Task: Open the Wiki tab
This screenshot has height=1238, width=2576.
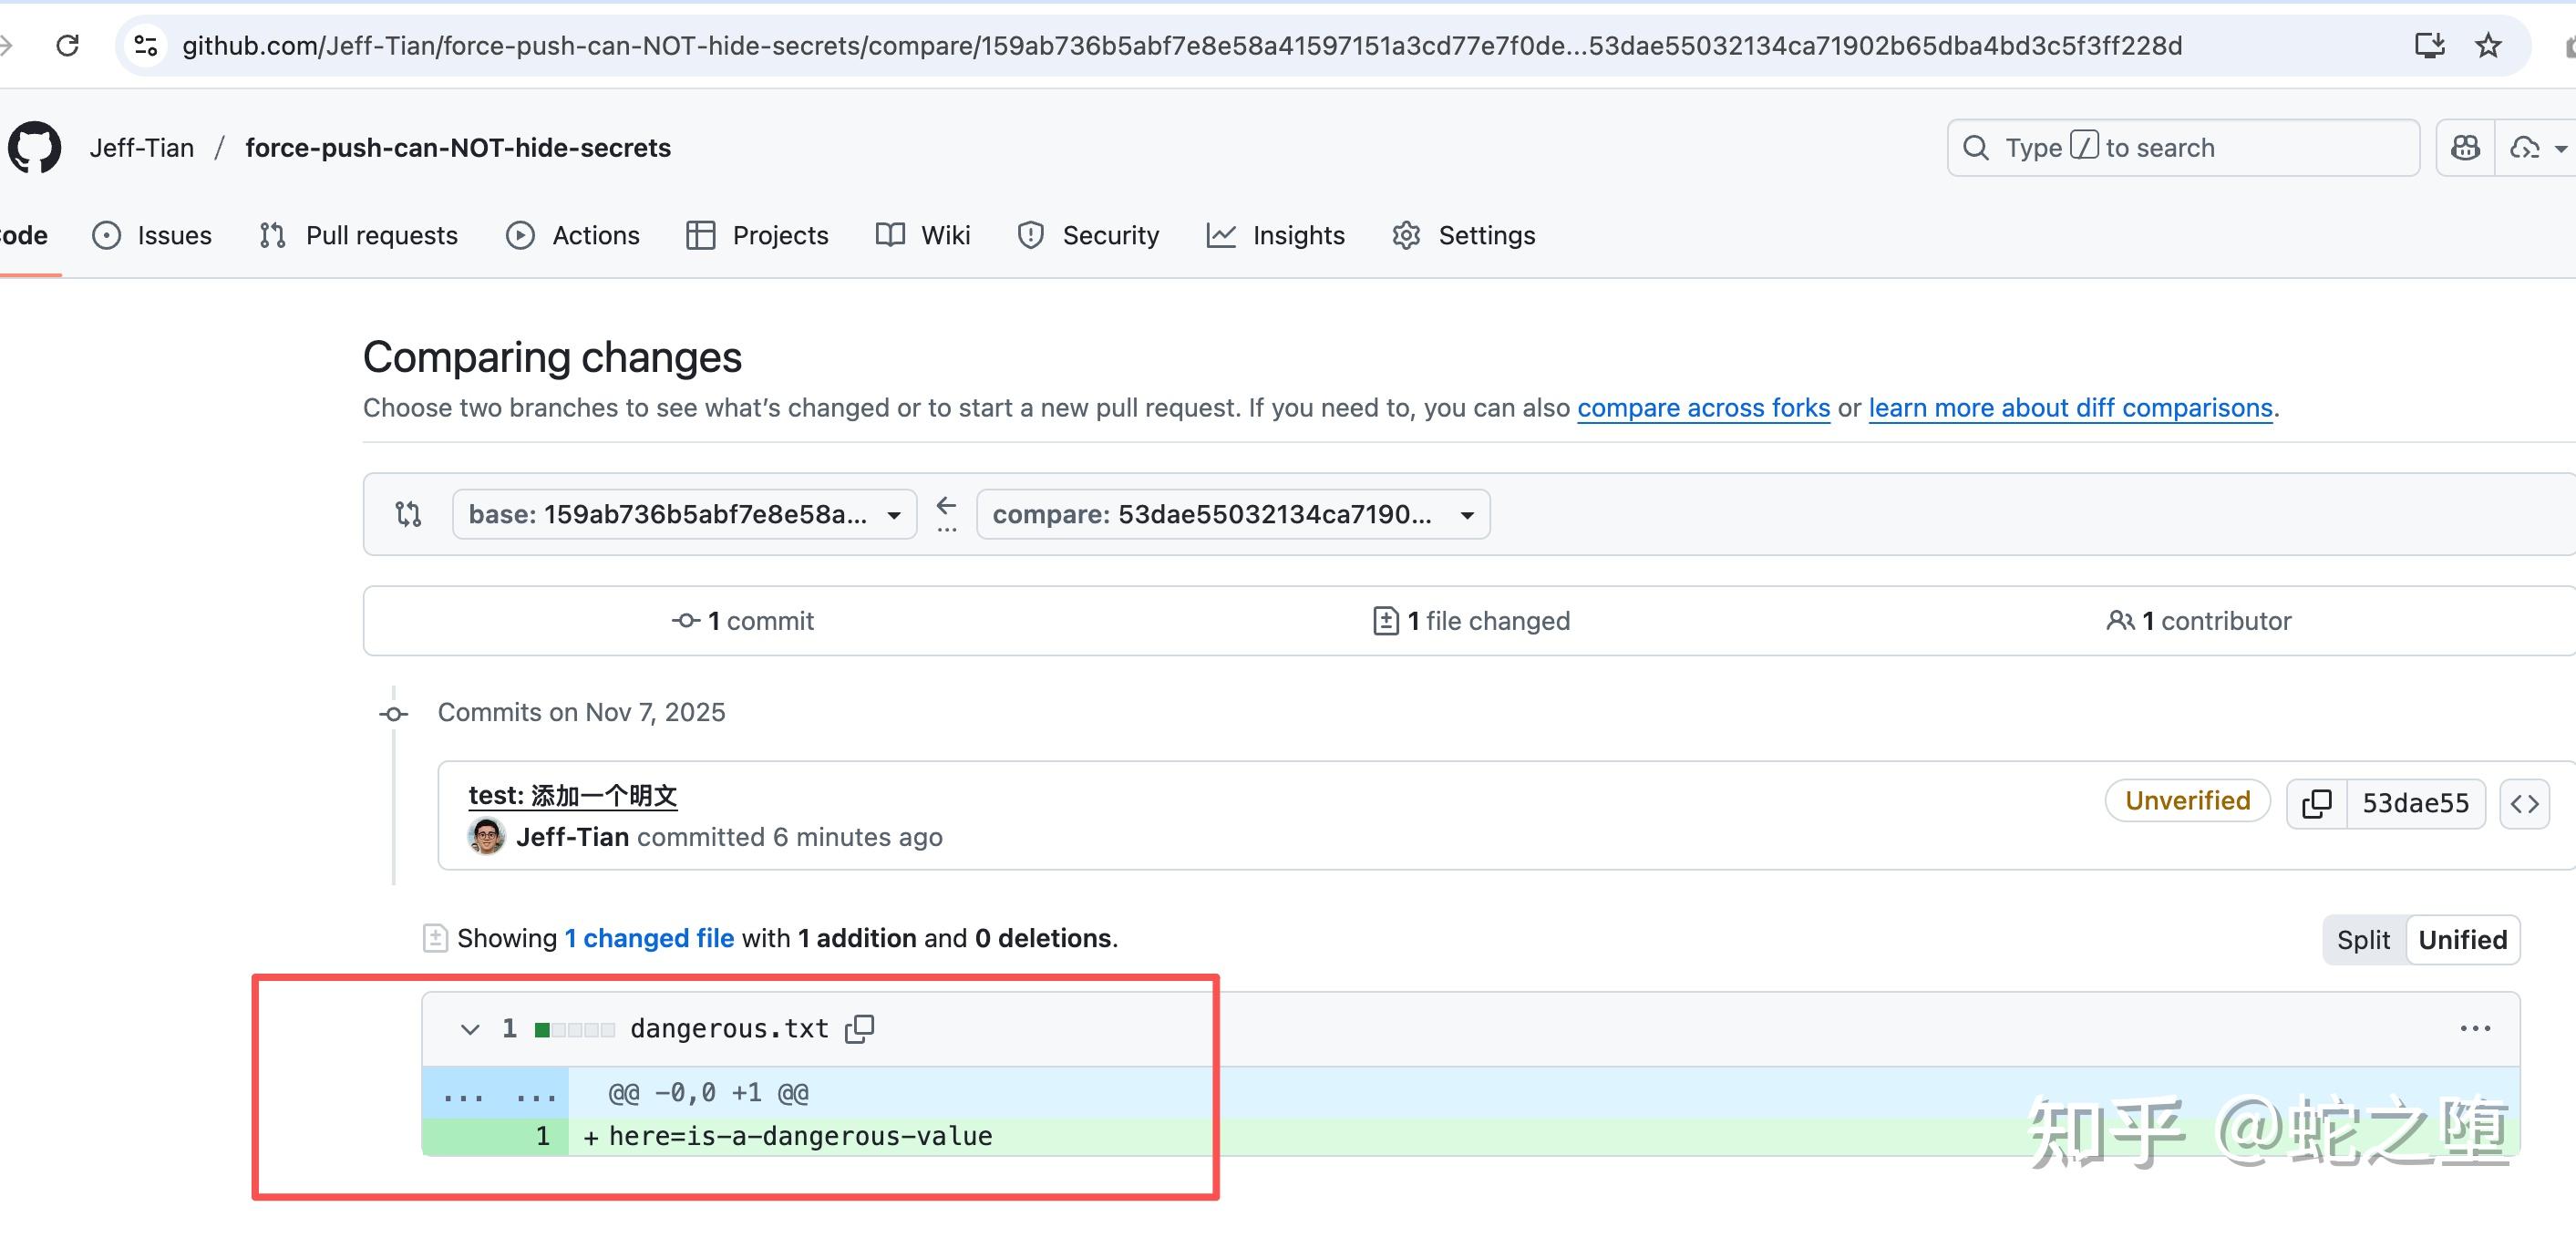Action: point(923,235)
